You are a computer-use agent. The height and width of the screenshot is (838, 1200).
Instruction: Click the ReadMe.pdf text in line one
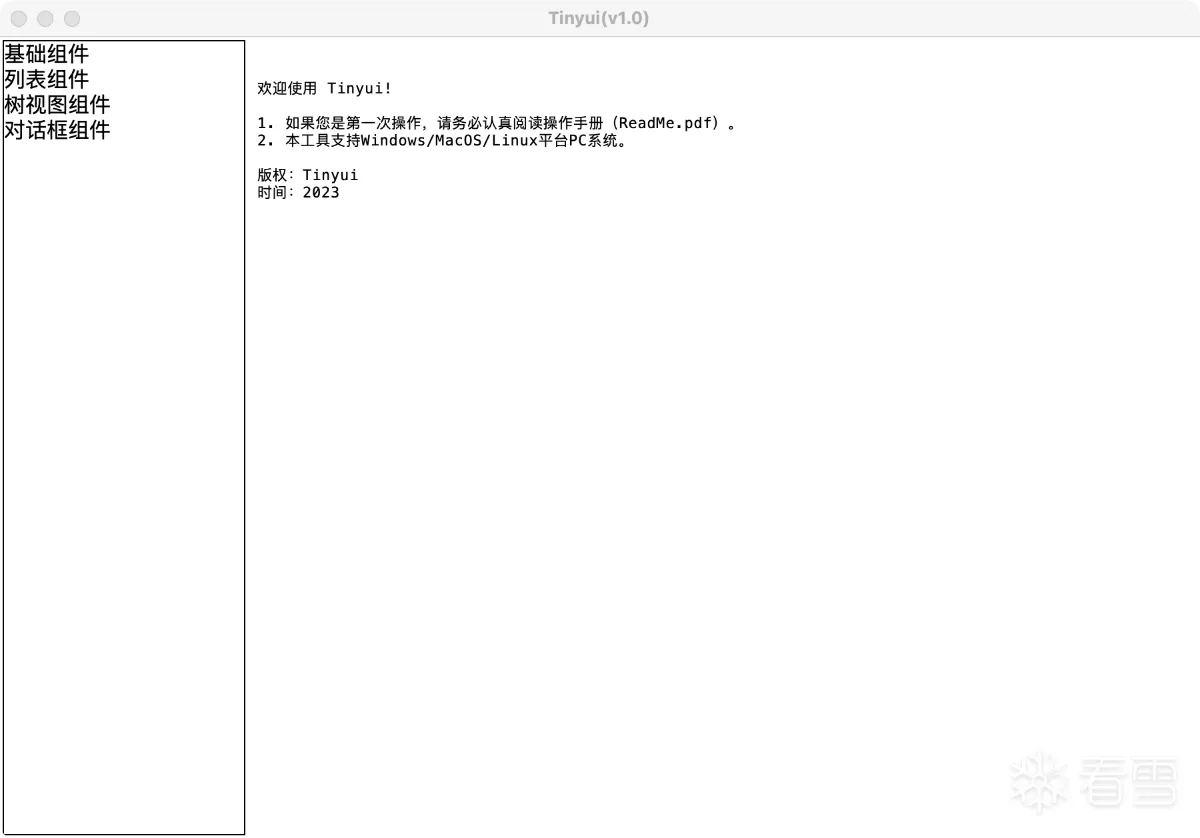coord(668,123)
